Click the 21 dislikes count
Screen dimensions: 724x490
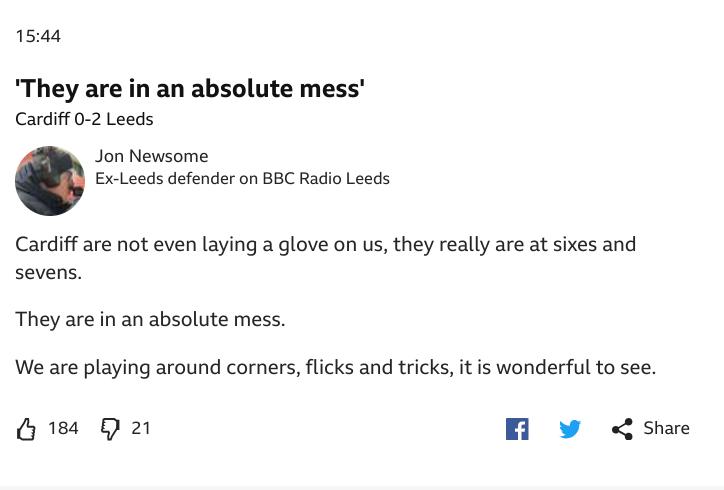[x=141, y=428]
